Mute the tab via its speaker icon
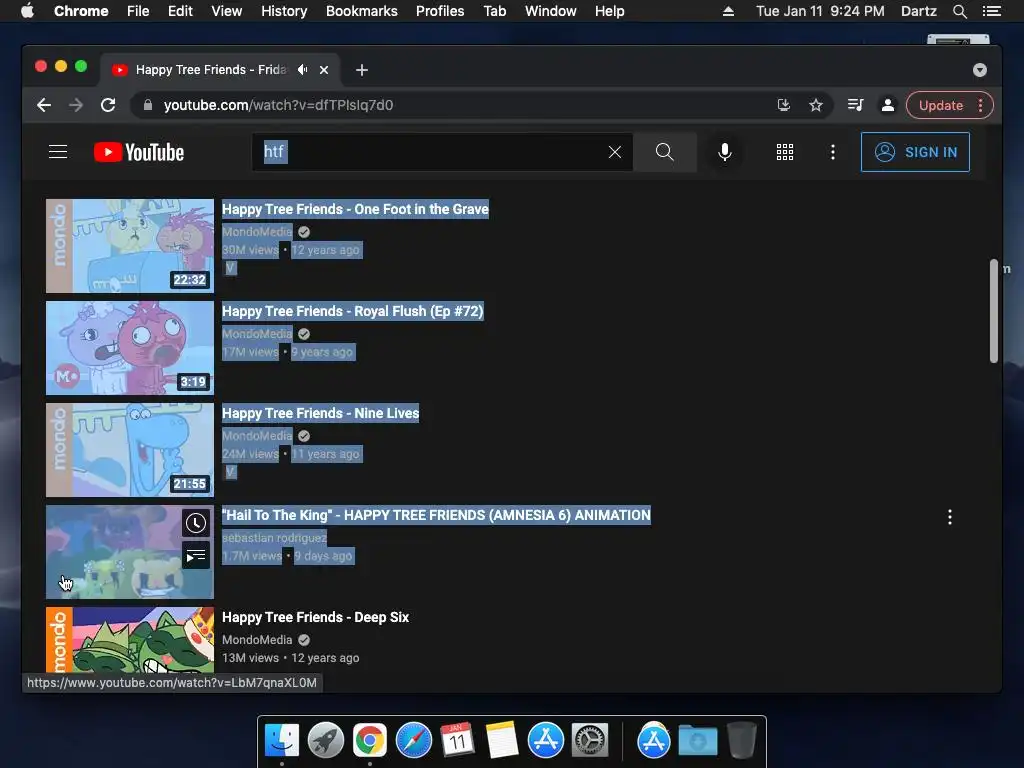 (302, 69)
